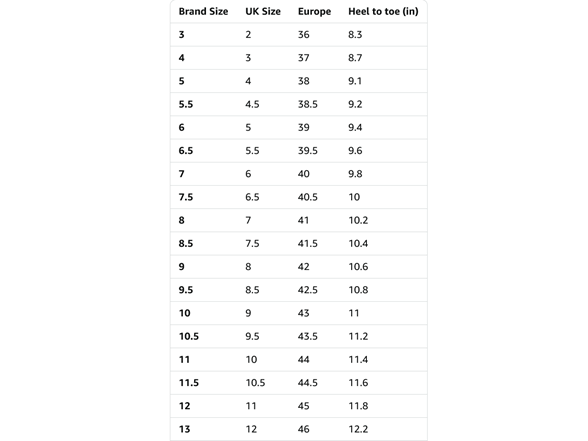The image size is (588, 441).
Task: Click UK size 6.5 cell
Action: pos(252,197)
